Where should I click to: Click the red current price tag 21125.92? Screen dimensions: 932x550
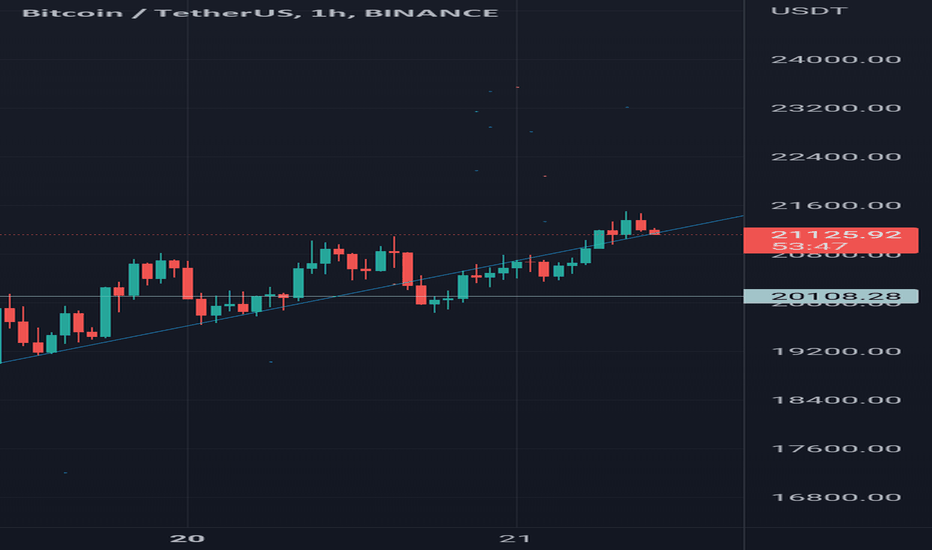[831, 240]
